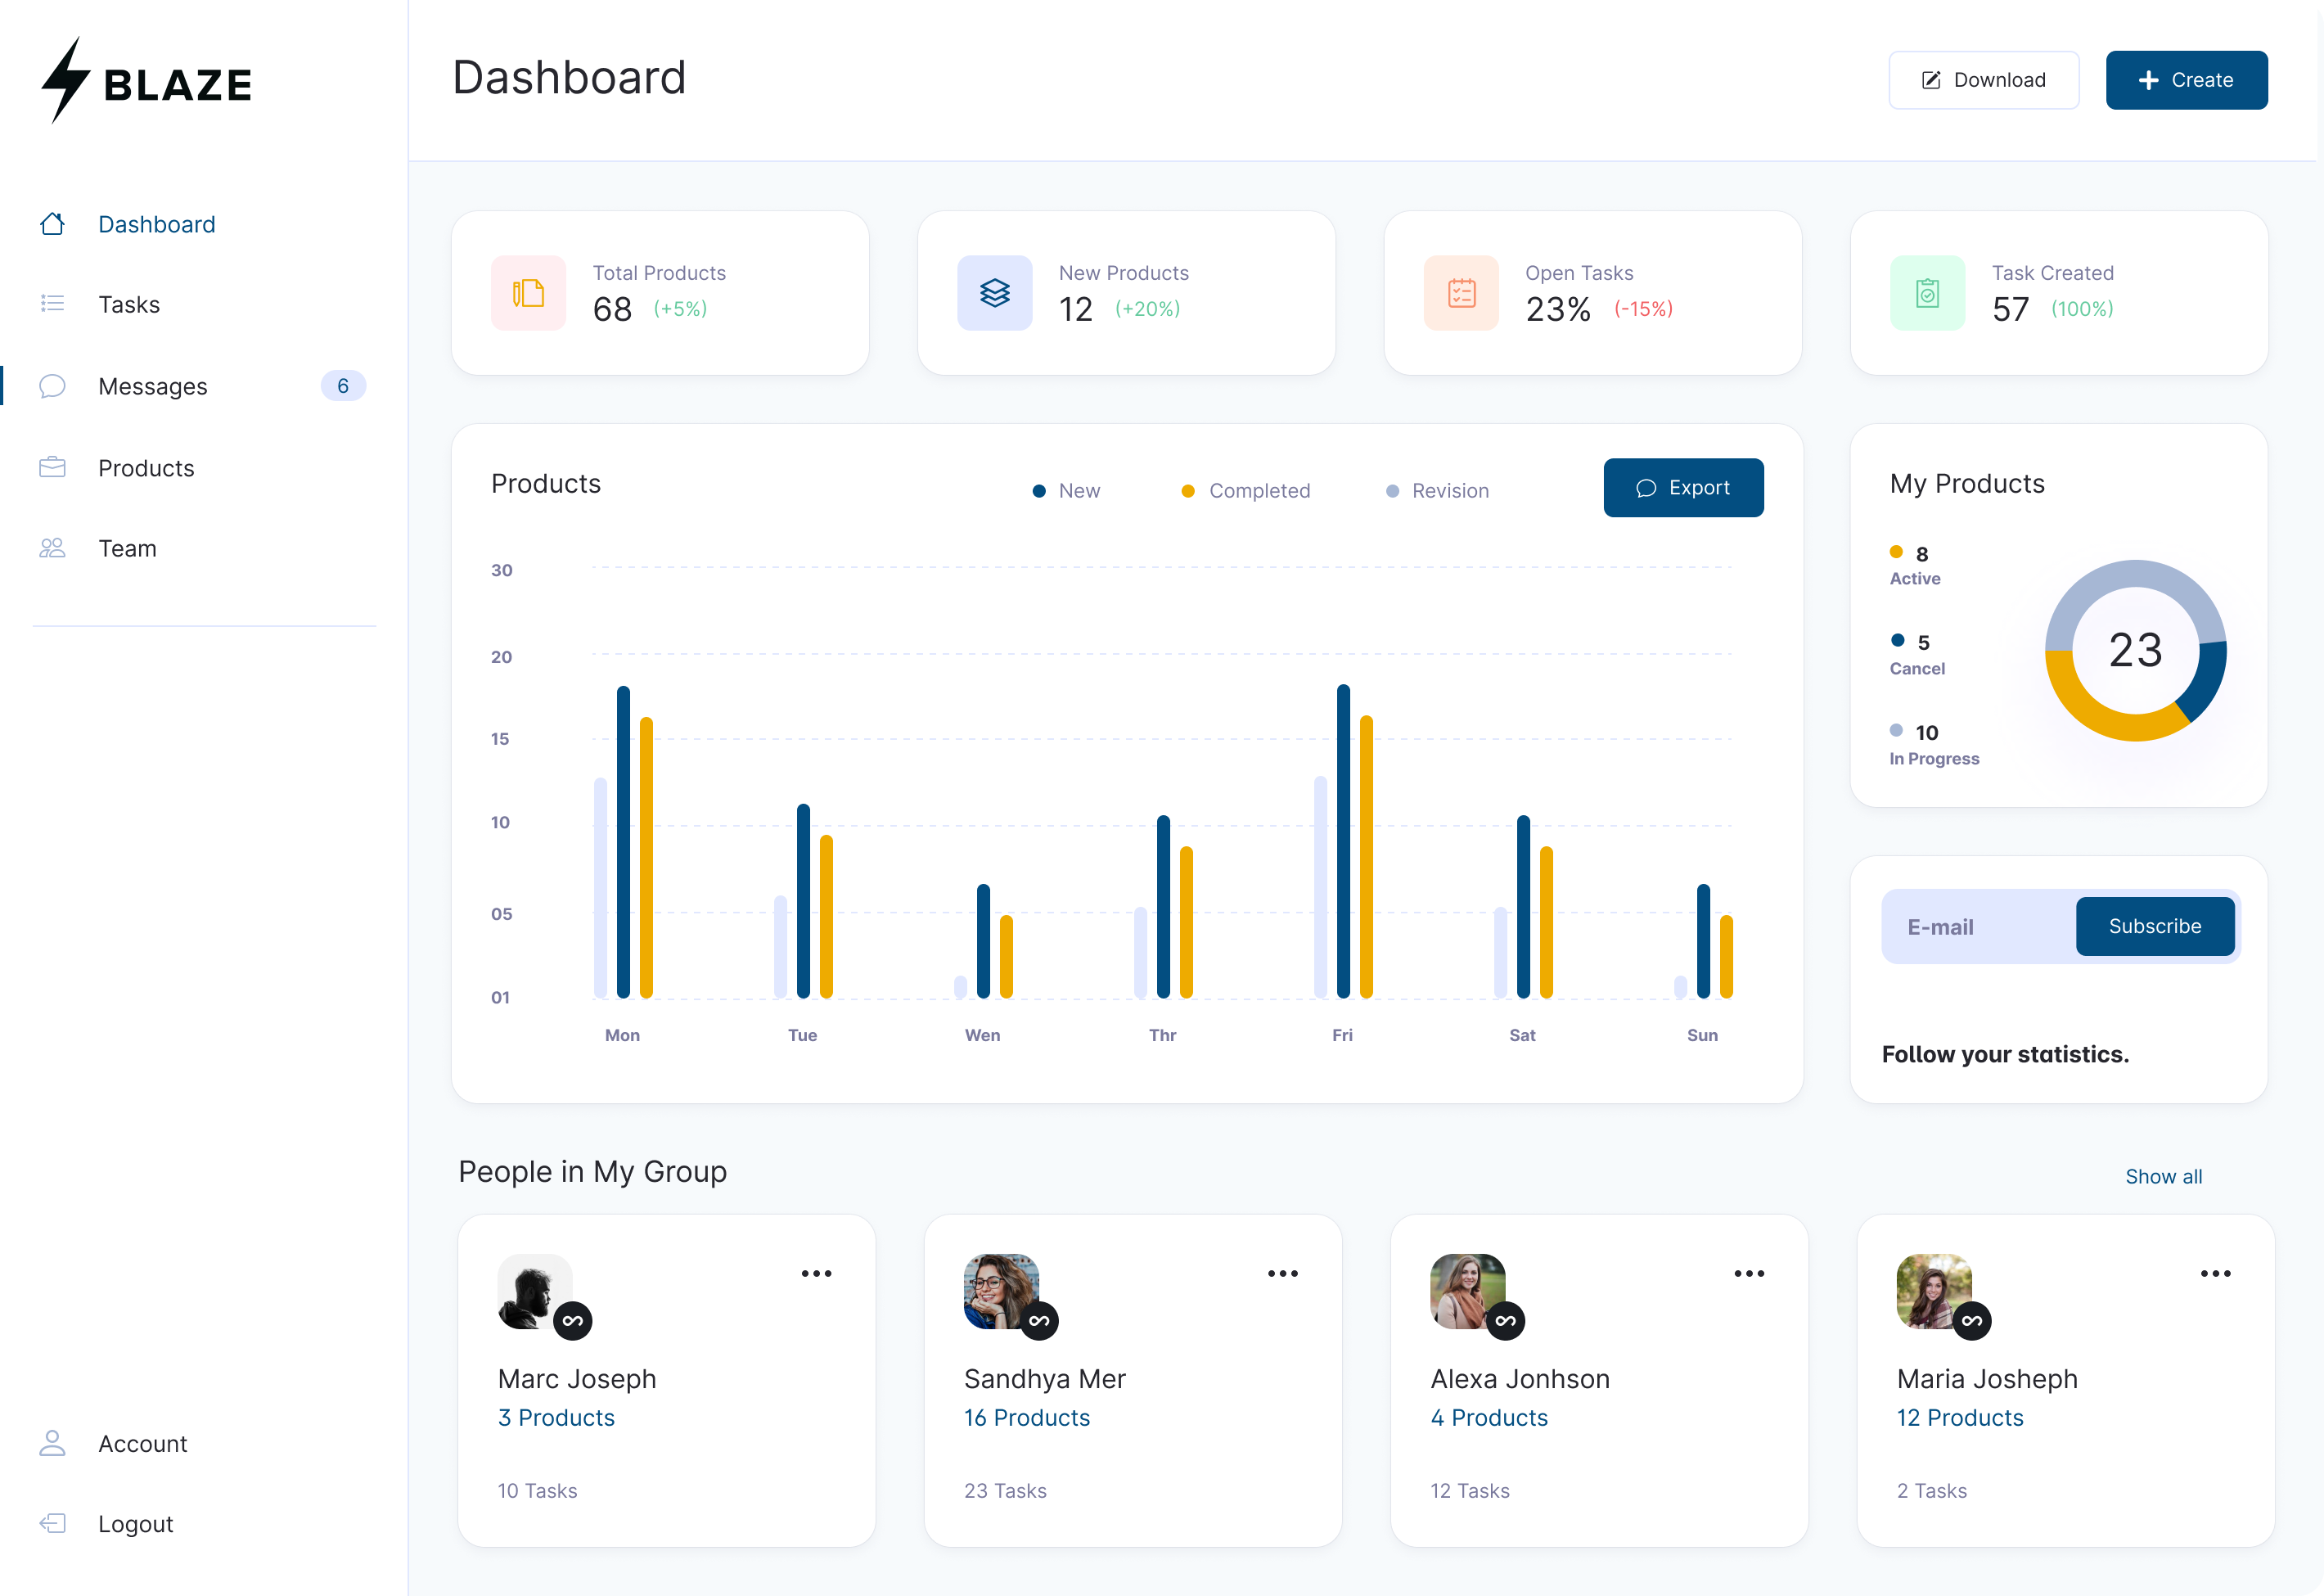Switch to the Tasks section
This screenshot has width=2324, height=1596.
[x=129, y=304]
